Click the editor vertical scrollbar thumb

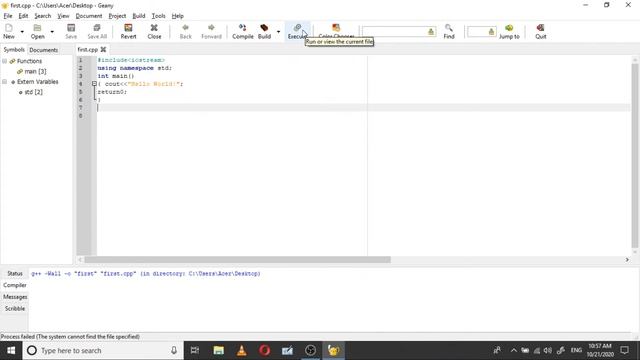click(635, 155)
